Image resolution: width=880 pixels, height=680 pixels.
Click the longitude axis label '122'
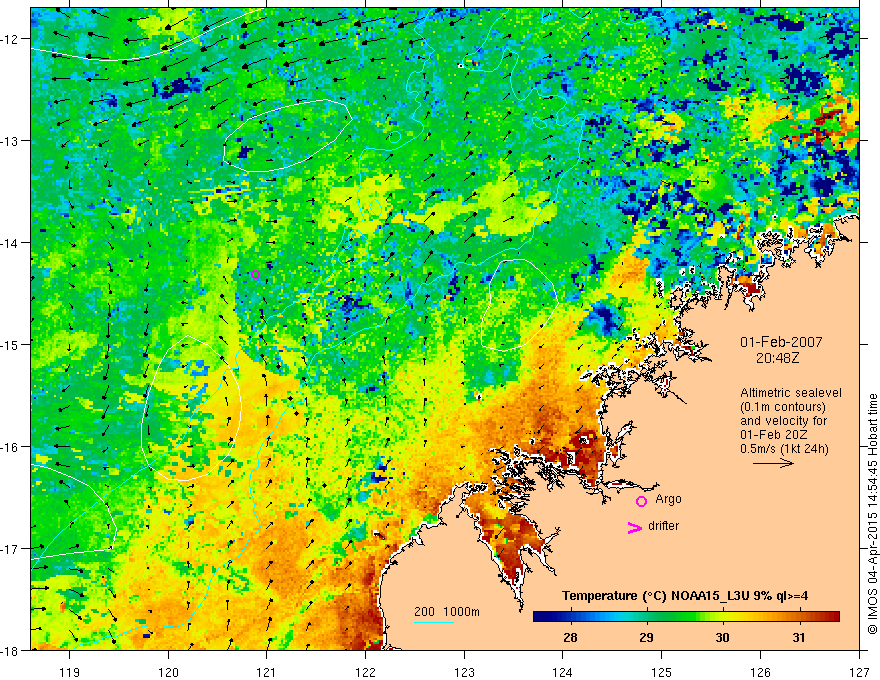365,672
